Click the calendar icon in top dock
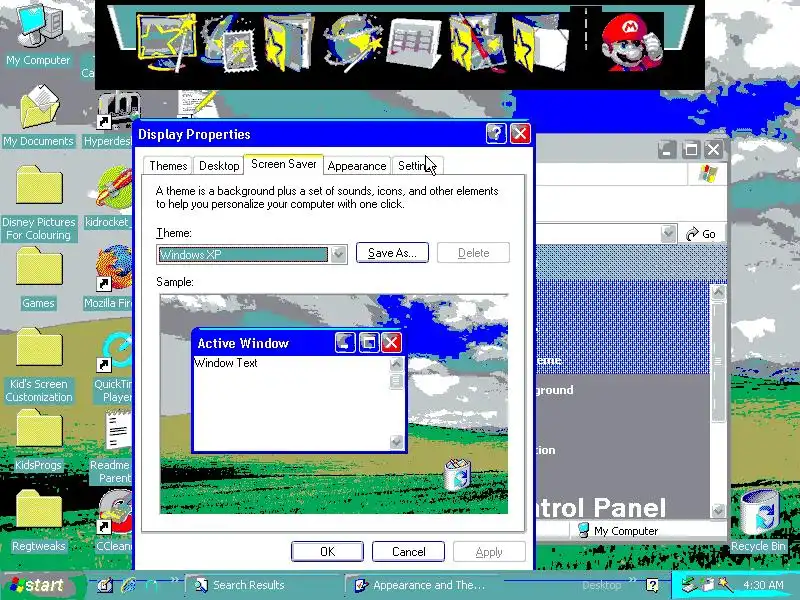Screen dimensions: 800x600 (413, 43)
